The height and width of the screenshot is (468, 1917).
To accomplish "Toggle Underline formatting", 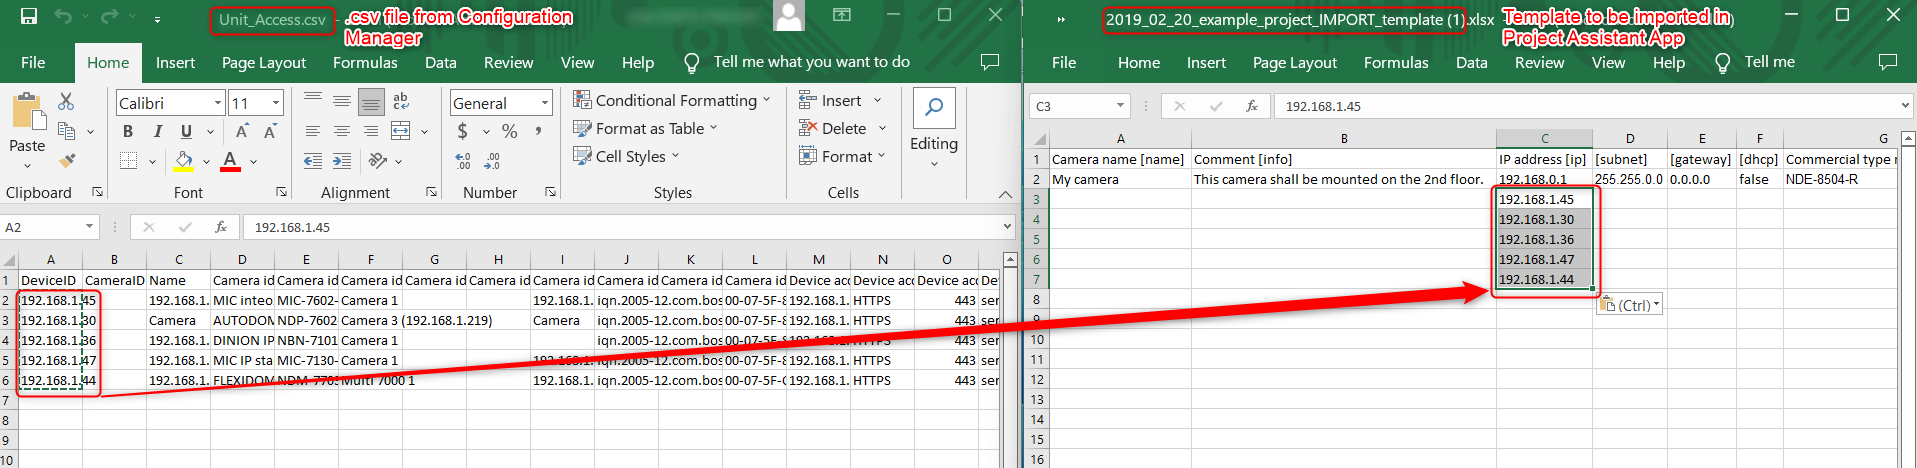I will pyautogui.click(x=186, y=131).
